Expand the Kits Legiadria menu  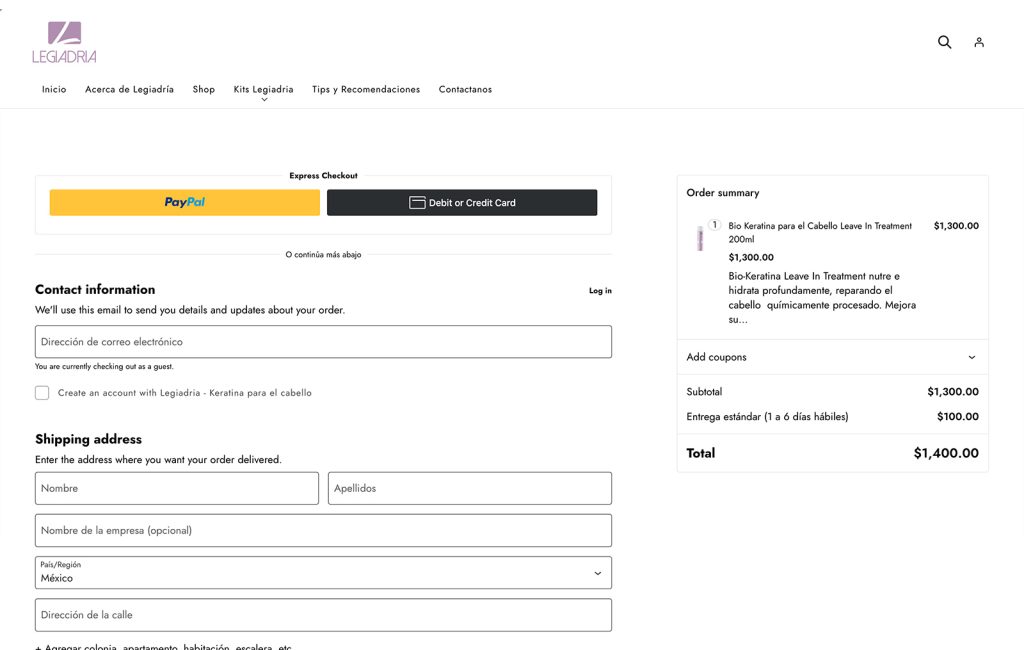(x=264, y=90)
